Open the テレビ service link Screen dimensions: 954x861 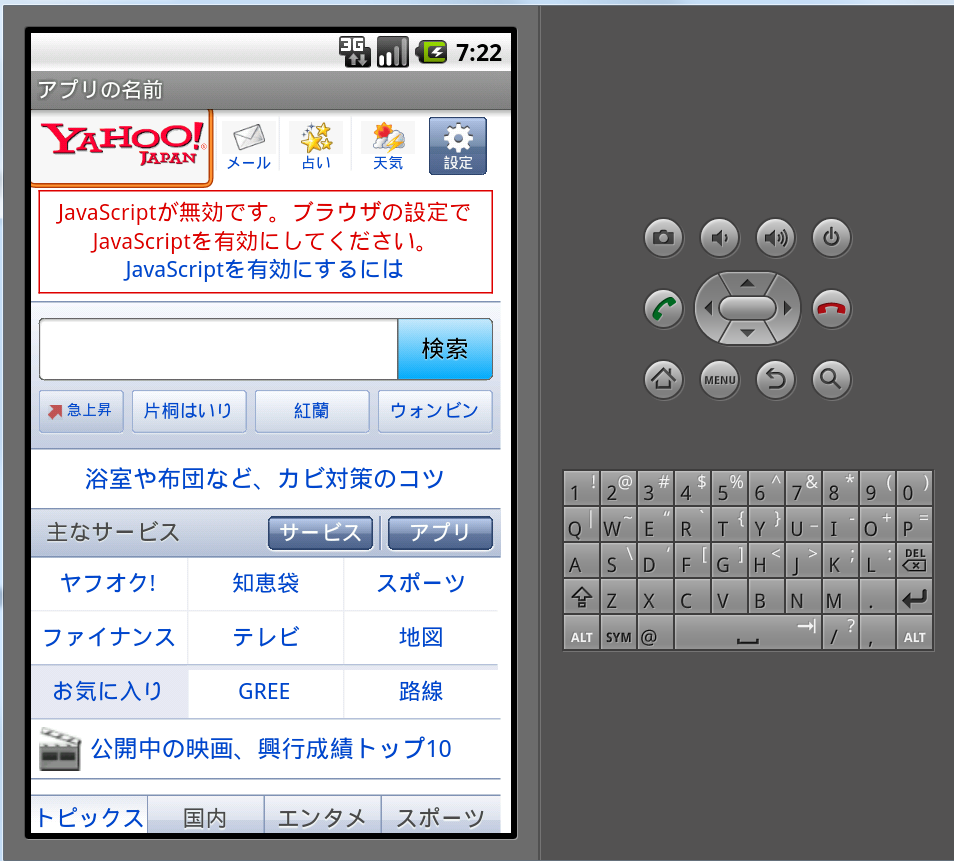pyautogui.click(x=265, y=638)
